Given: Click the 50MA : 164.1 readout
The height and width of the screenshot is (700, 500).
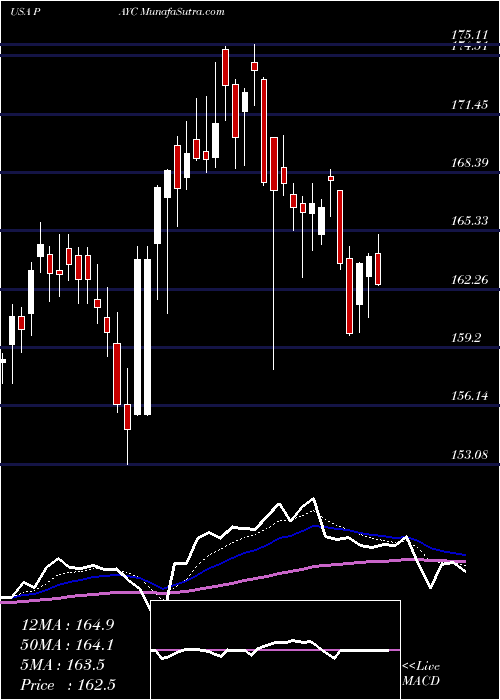Looking at the screenshot, I should (67, 645).
